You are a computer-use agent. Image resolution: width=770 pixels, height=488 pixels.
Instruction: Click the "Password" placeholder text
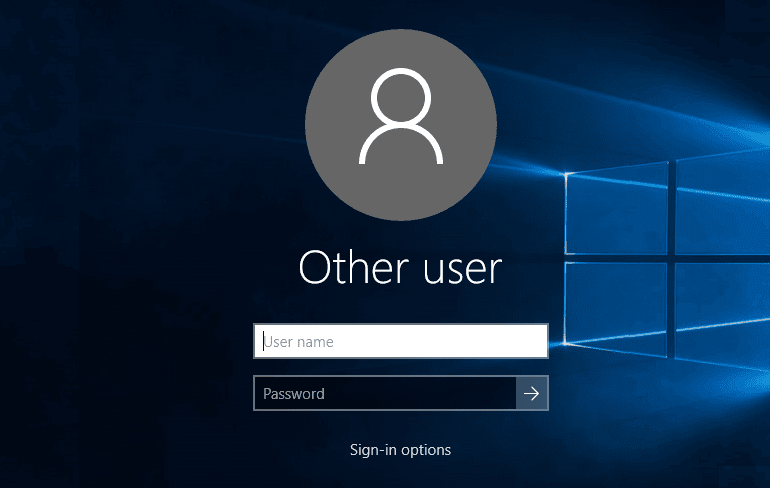[x=294, y=394]
